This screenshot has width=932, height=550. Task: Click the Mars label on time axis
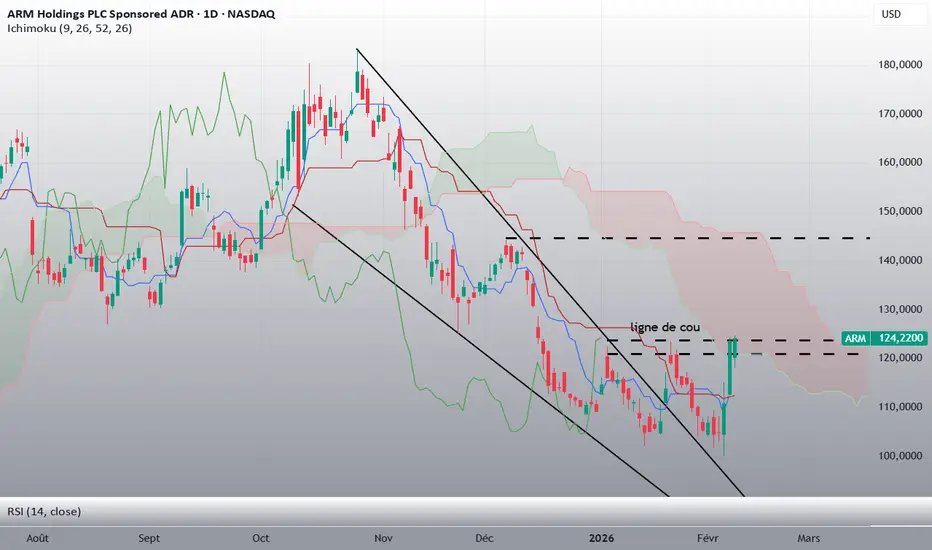tap(808, 538)
